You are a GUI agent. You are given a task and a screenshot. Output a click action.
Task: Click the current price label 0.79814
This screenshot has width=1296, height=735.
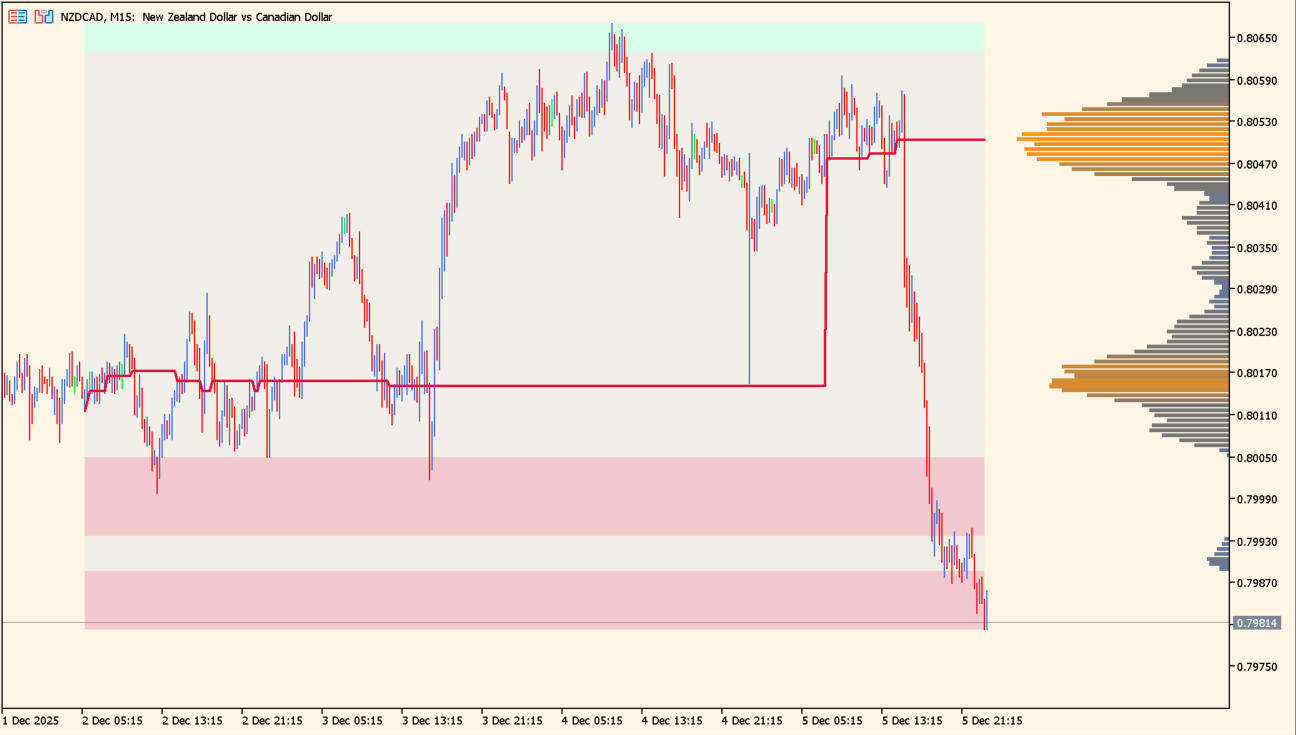click(x=1257, y=623)
